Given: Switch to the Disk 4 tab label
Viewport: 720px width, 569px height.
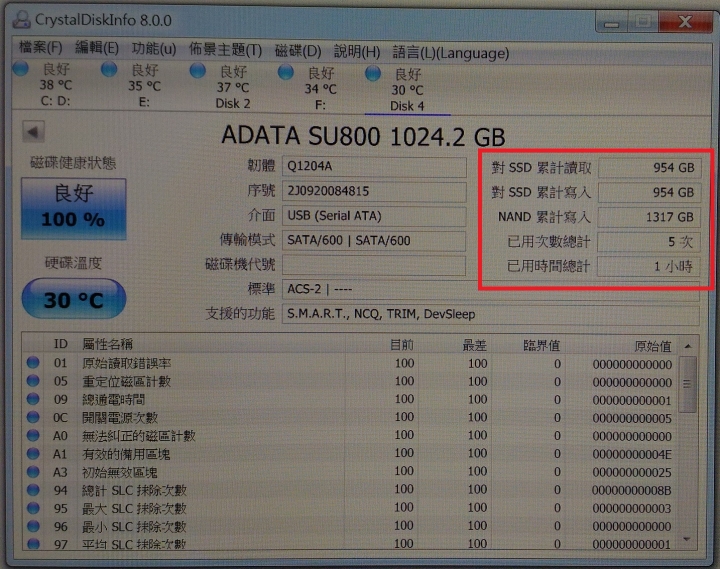Looking at the screenshot, I should (x=407, y=106).
